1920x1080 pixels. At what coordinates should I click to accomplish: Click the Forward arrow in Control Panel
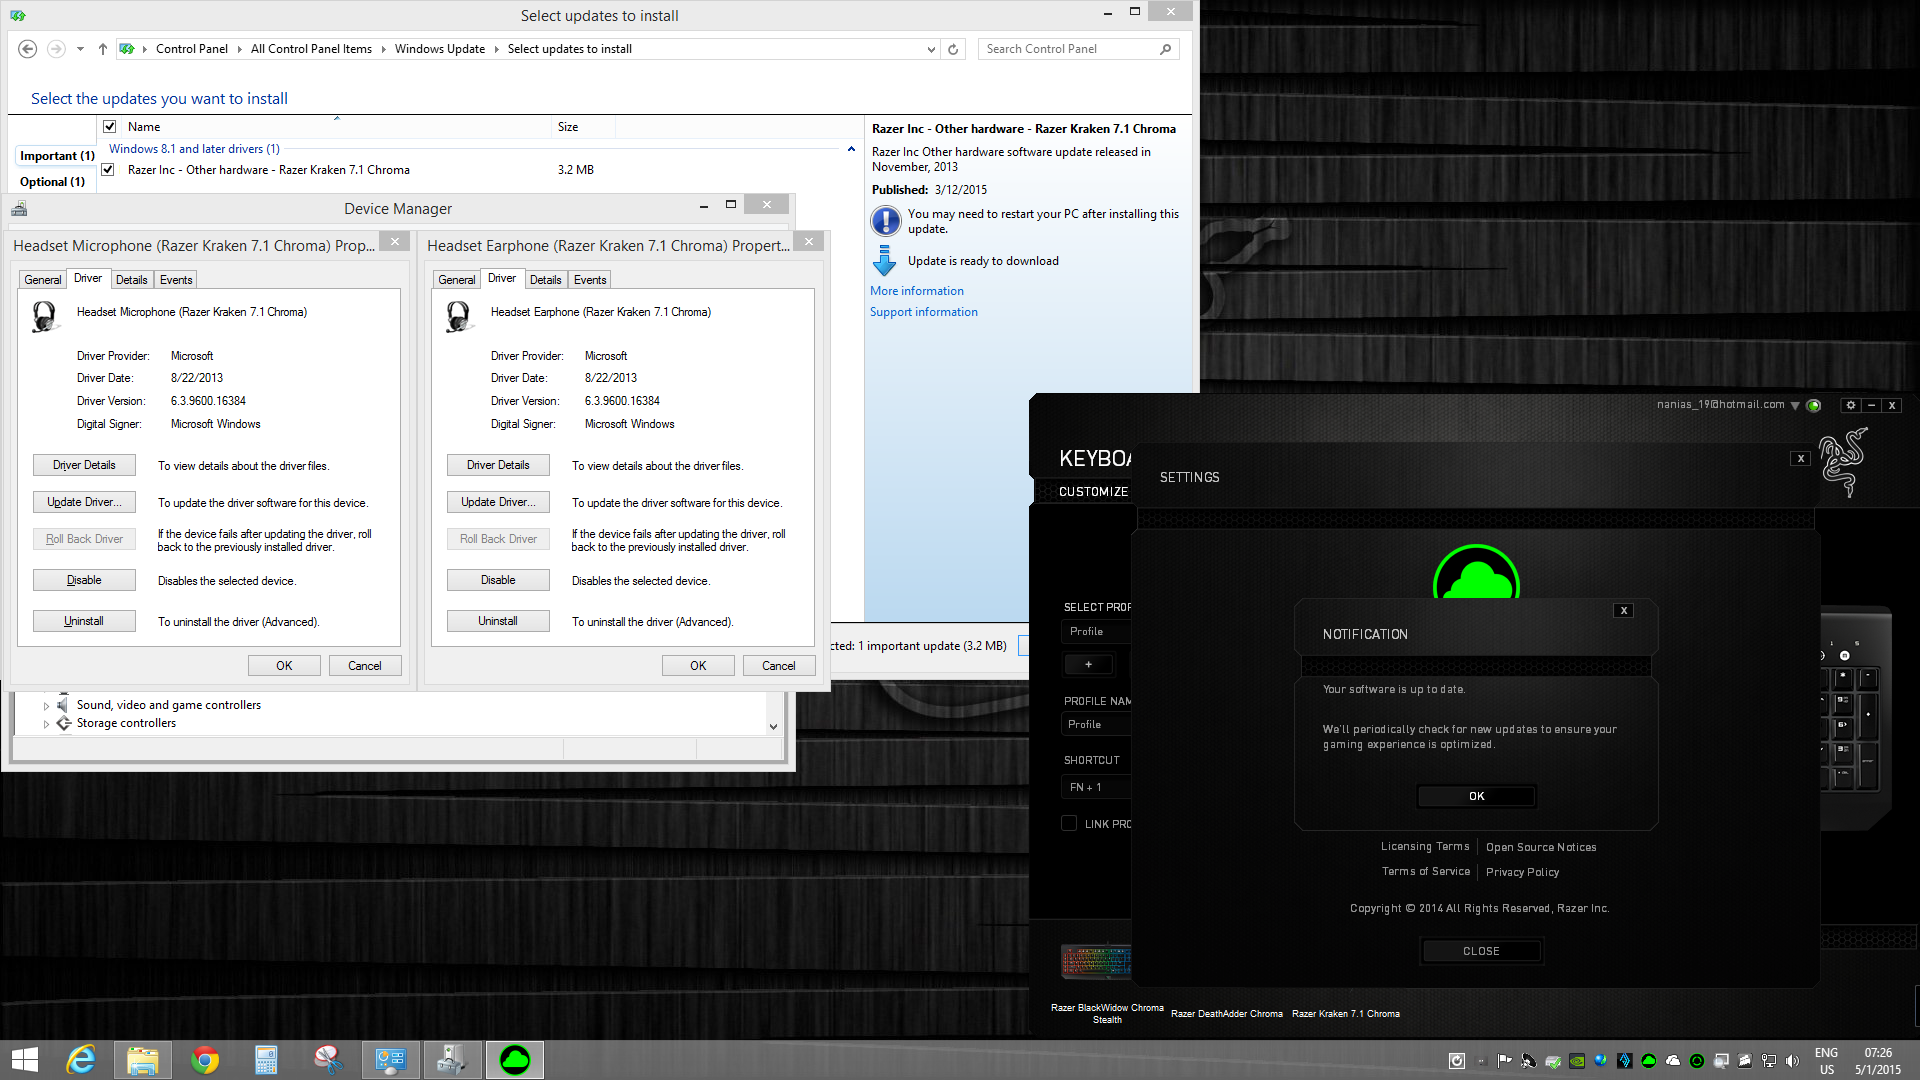tap(56, 49)
